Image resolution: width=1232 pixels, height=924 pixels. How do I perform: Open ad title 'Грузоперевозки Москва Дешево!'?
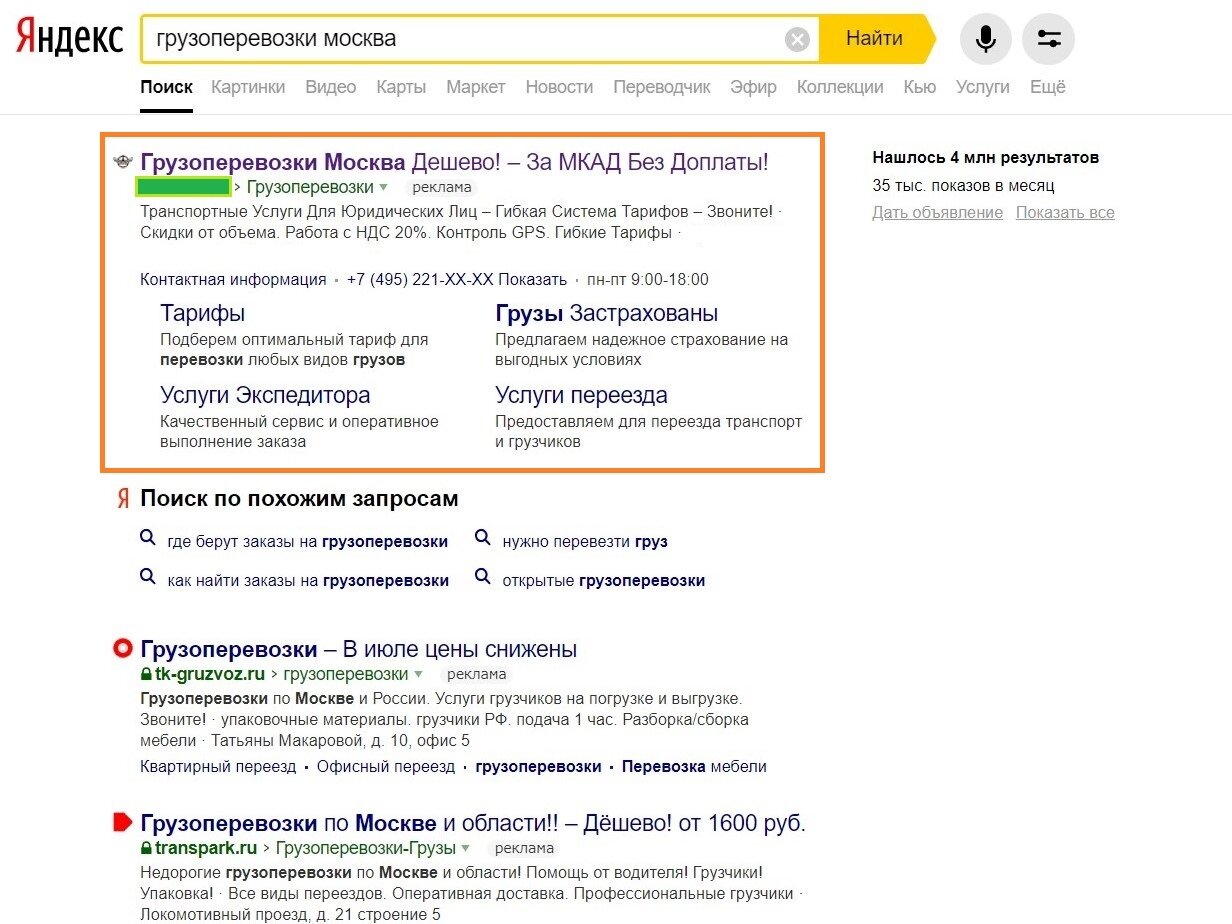coord(455,162)
